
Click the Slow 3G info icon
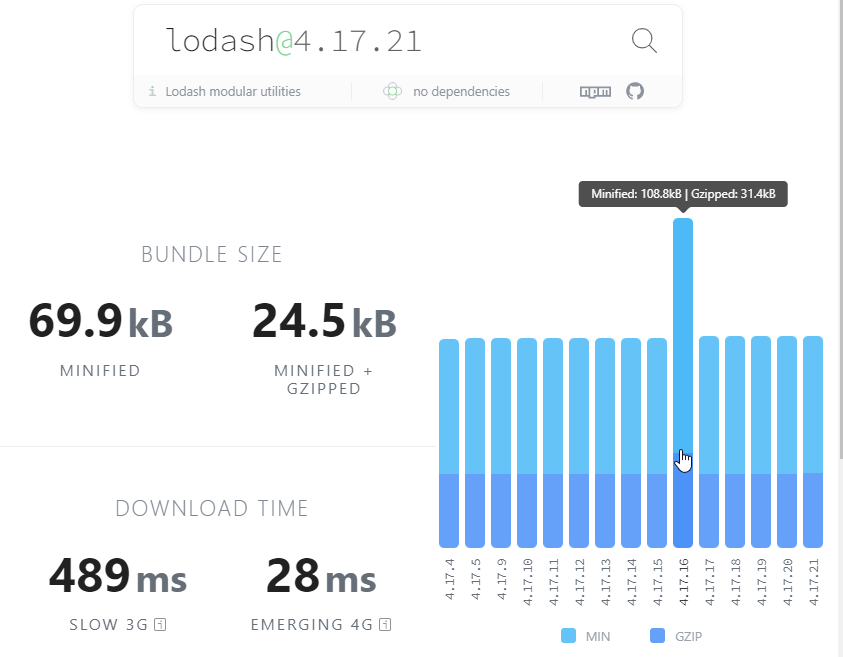[160, 624]
